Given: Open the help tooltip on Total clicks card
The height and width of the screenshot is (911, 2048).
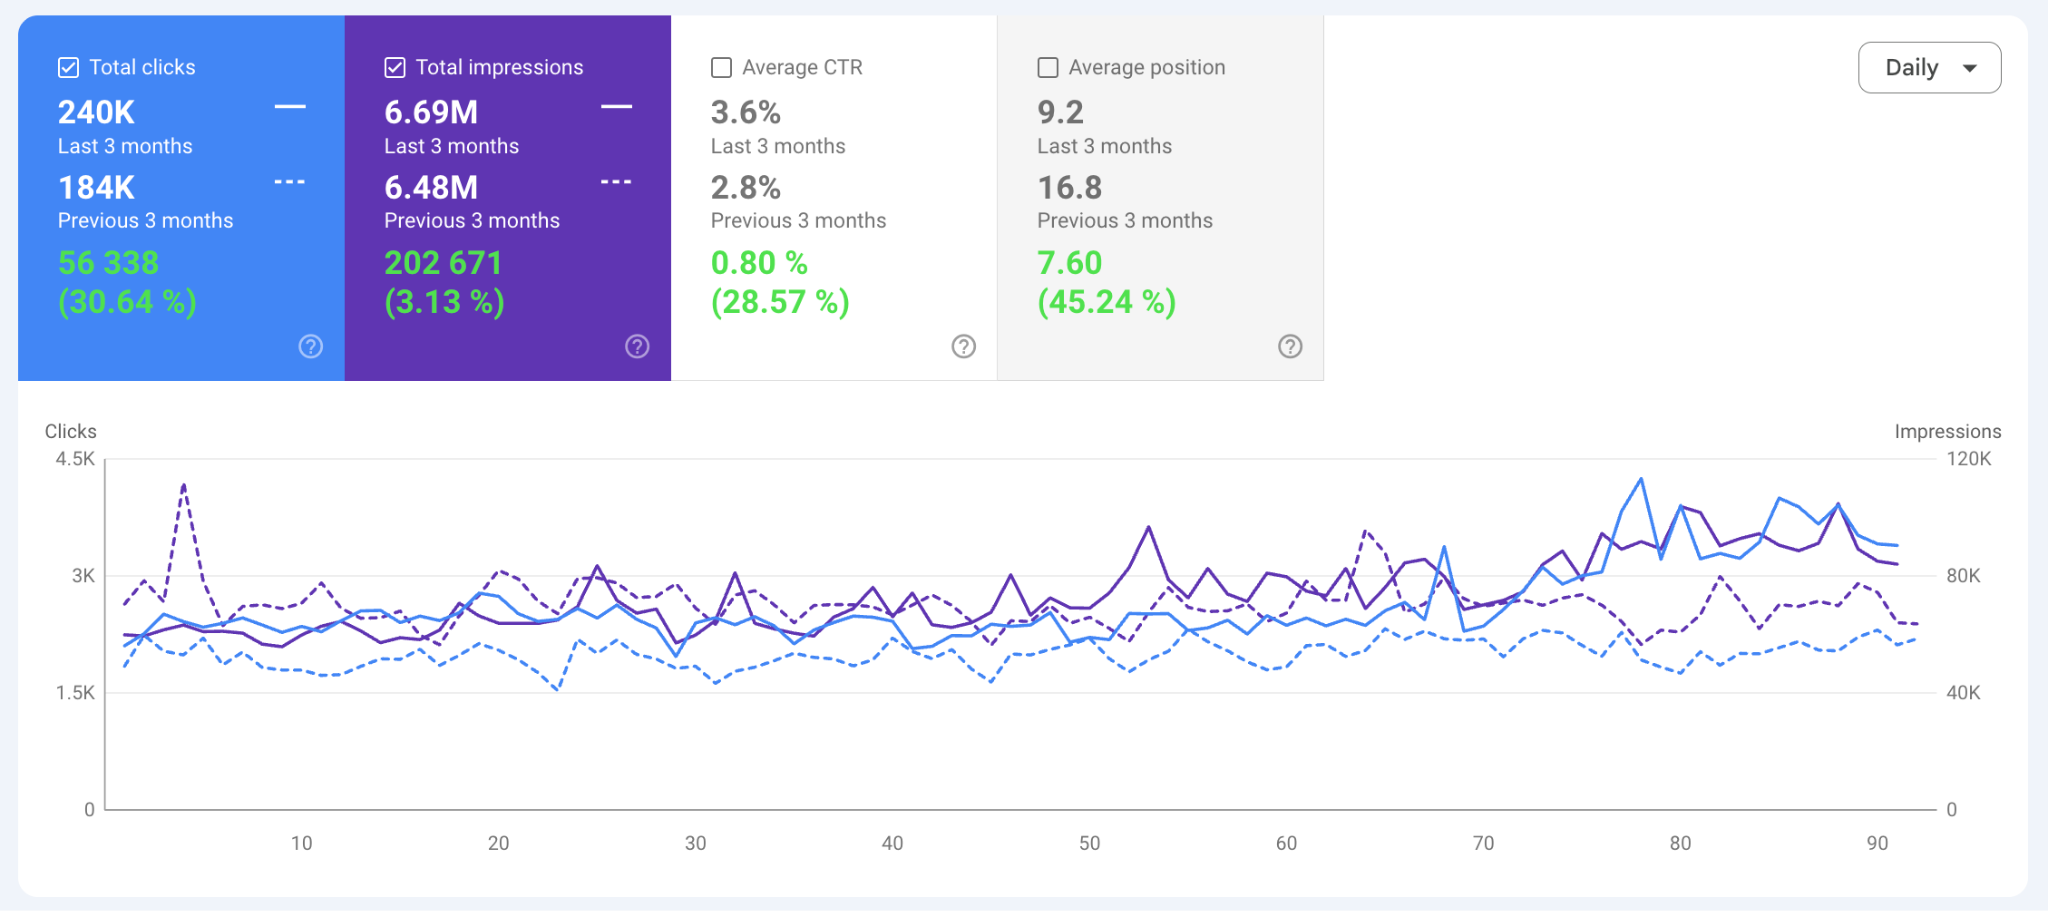Looking at the screenshot, I should pyautogui.click(x=310, y=346).
